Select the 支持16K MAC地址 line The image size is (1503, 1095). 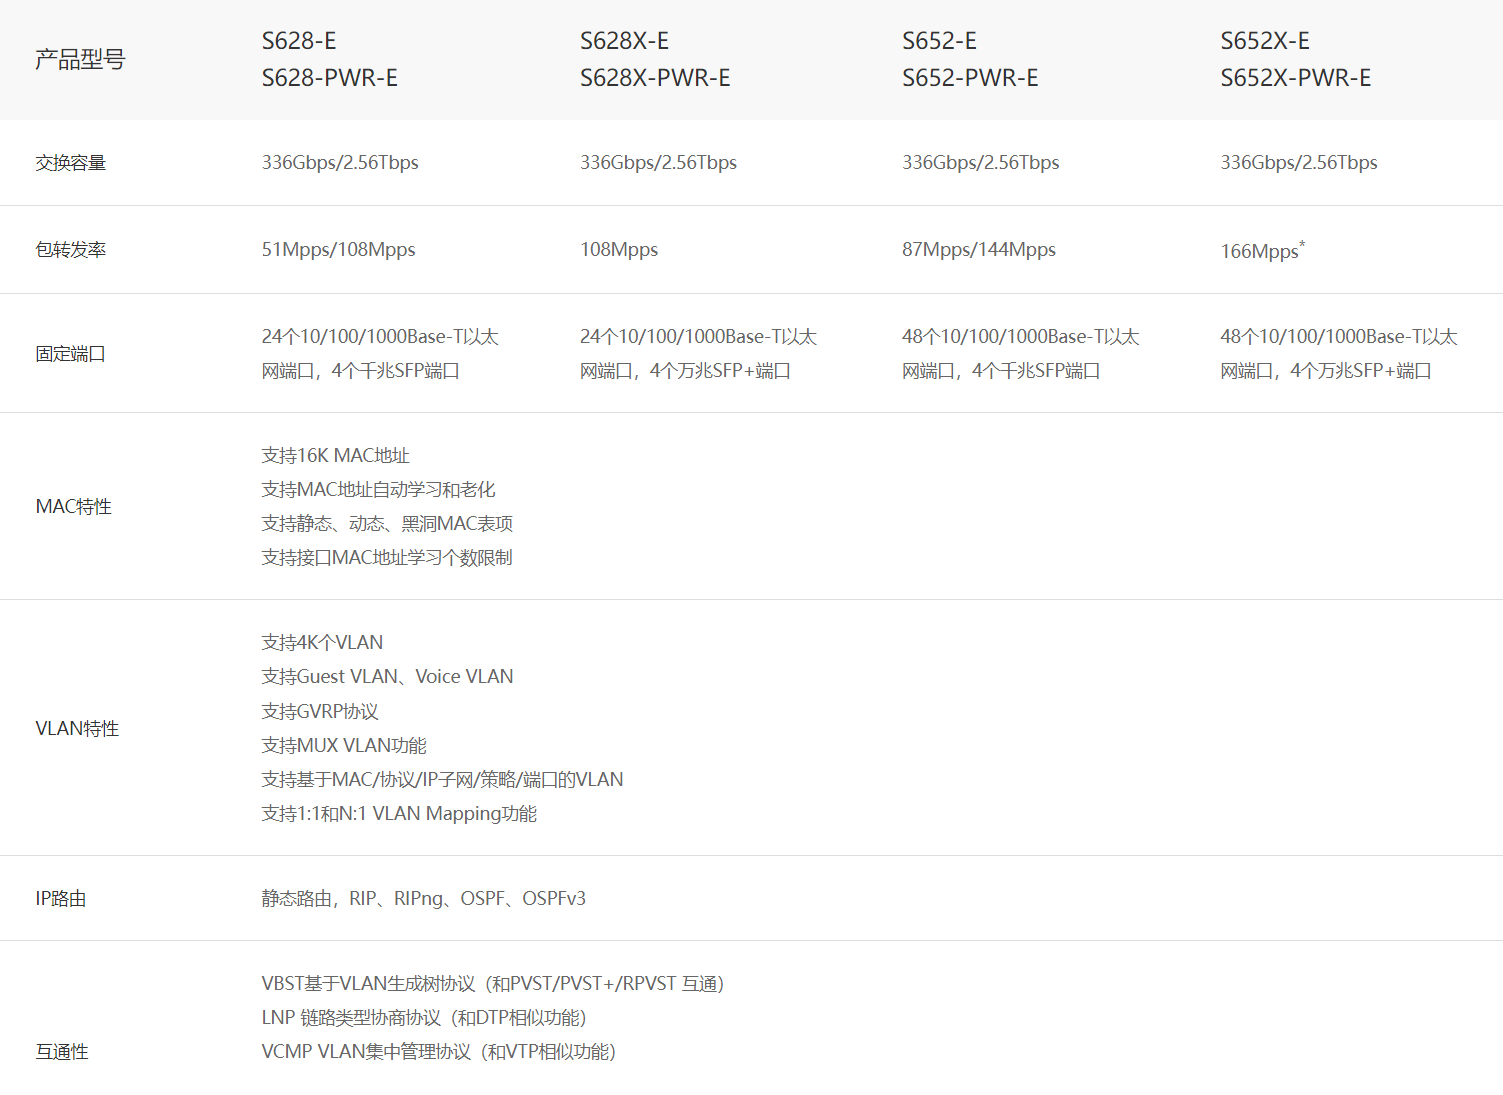click(x=335, y=456)
